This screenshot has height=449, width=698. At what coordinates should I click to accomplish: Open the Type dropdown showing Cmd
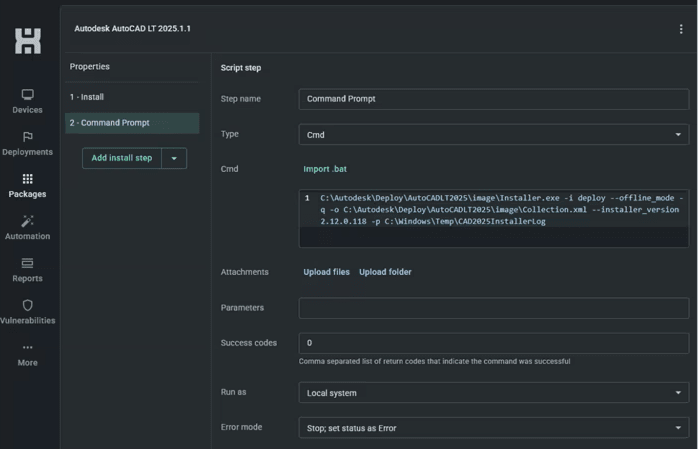tap(494, 134)
